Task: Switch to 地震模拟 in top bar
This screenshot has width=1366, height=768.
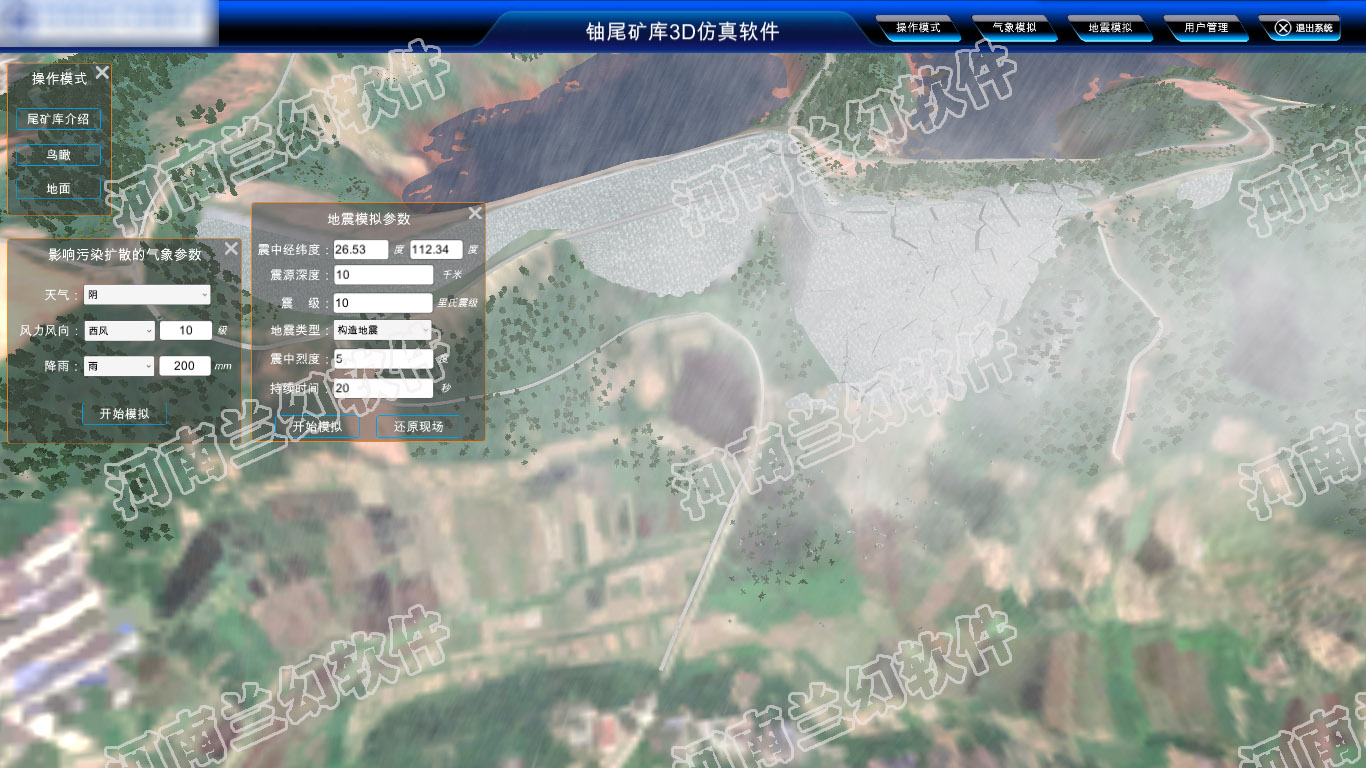Action: pyautogui.click(x=1110, y=28)
